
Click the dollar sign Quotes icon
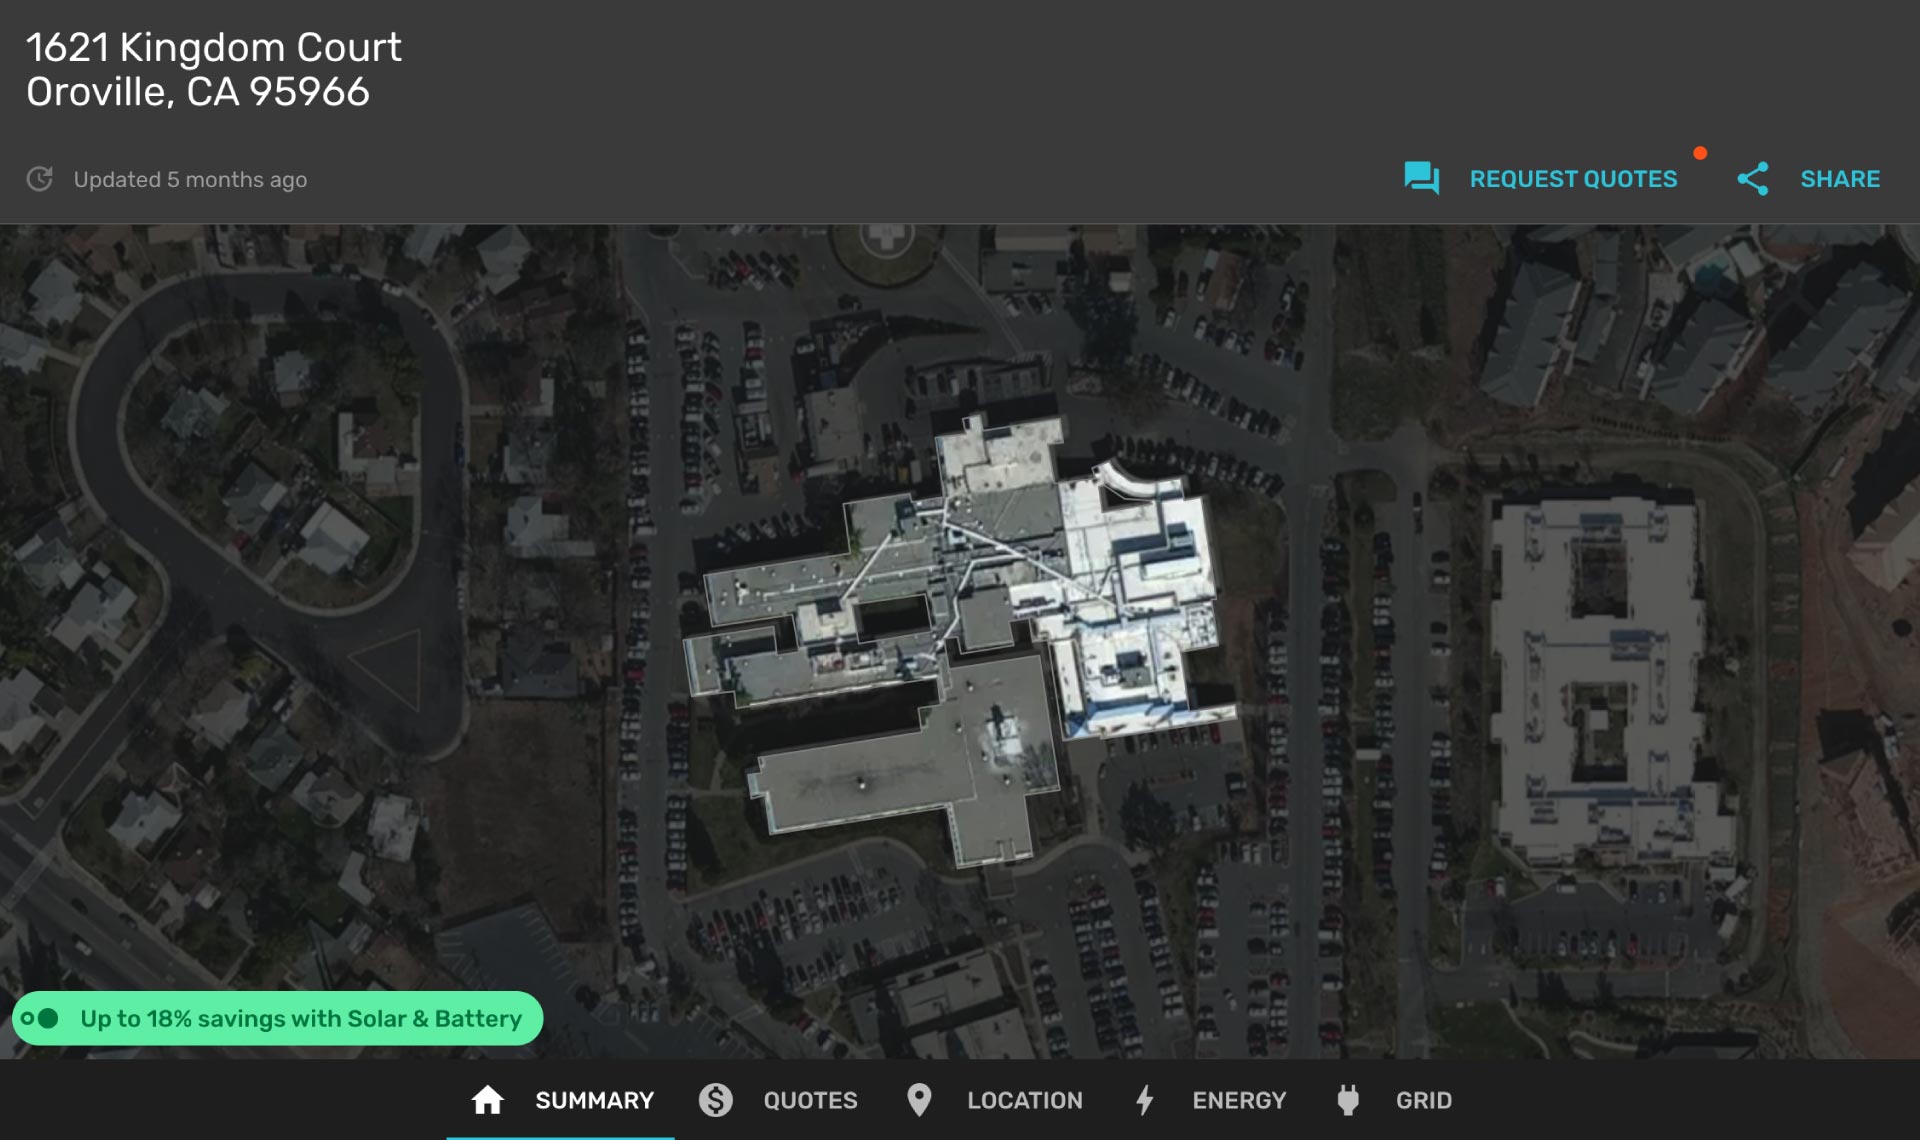(715, 1100)
